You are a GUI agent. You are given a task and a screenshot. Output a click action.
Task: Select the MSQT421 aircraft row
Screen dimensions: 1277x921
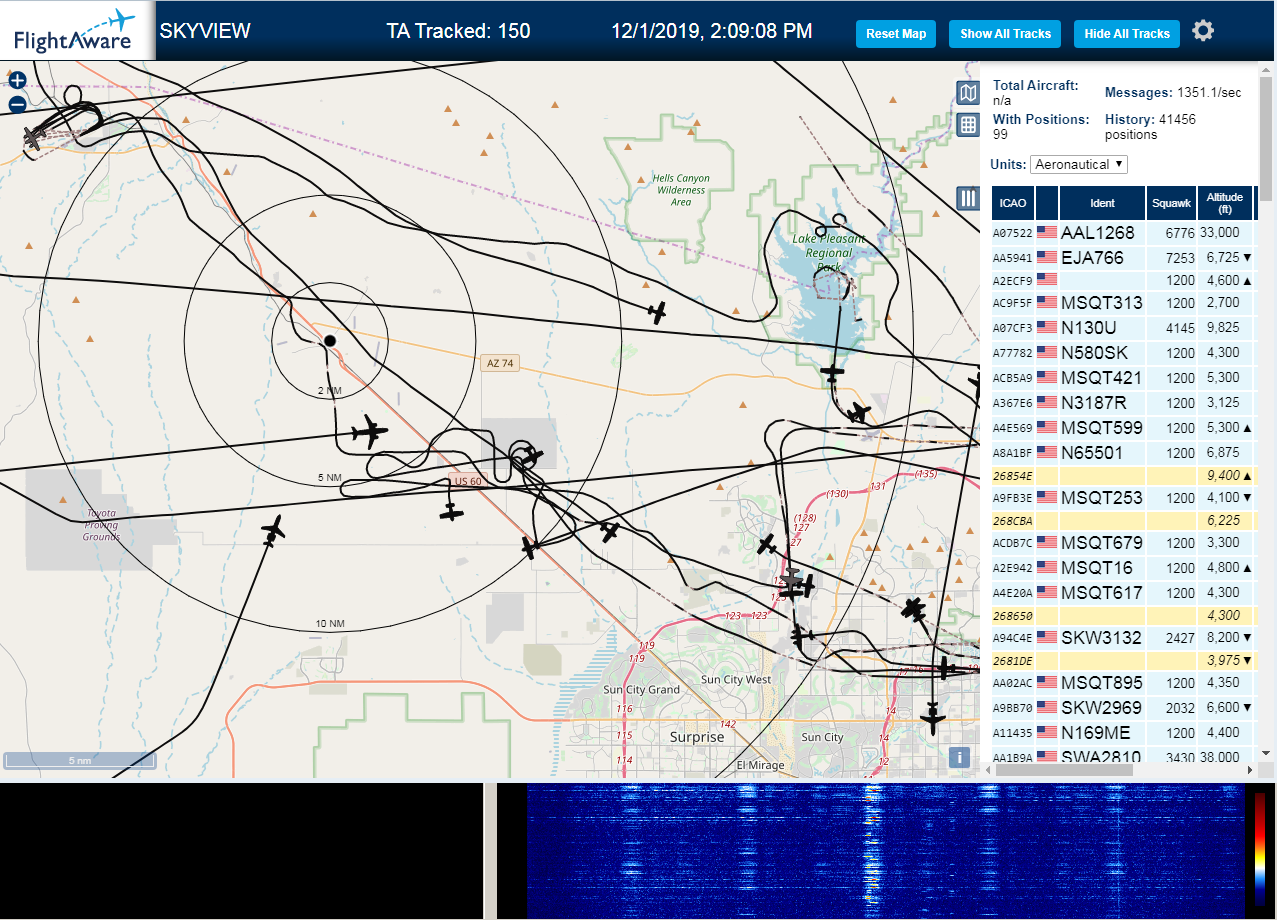[x=1122, y=377]
